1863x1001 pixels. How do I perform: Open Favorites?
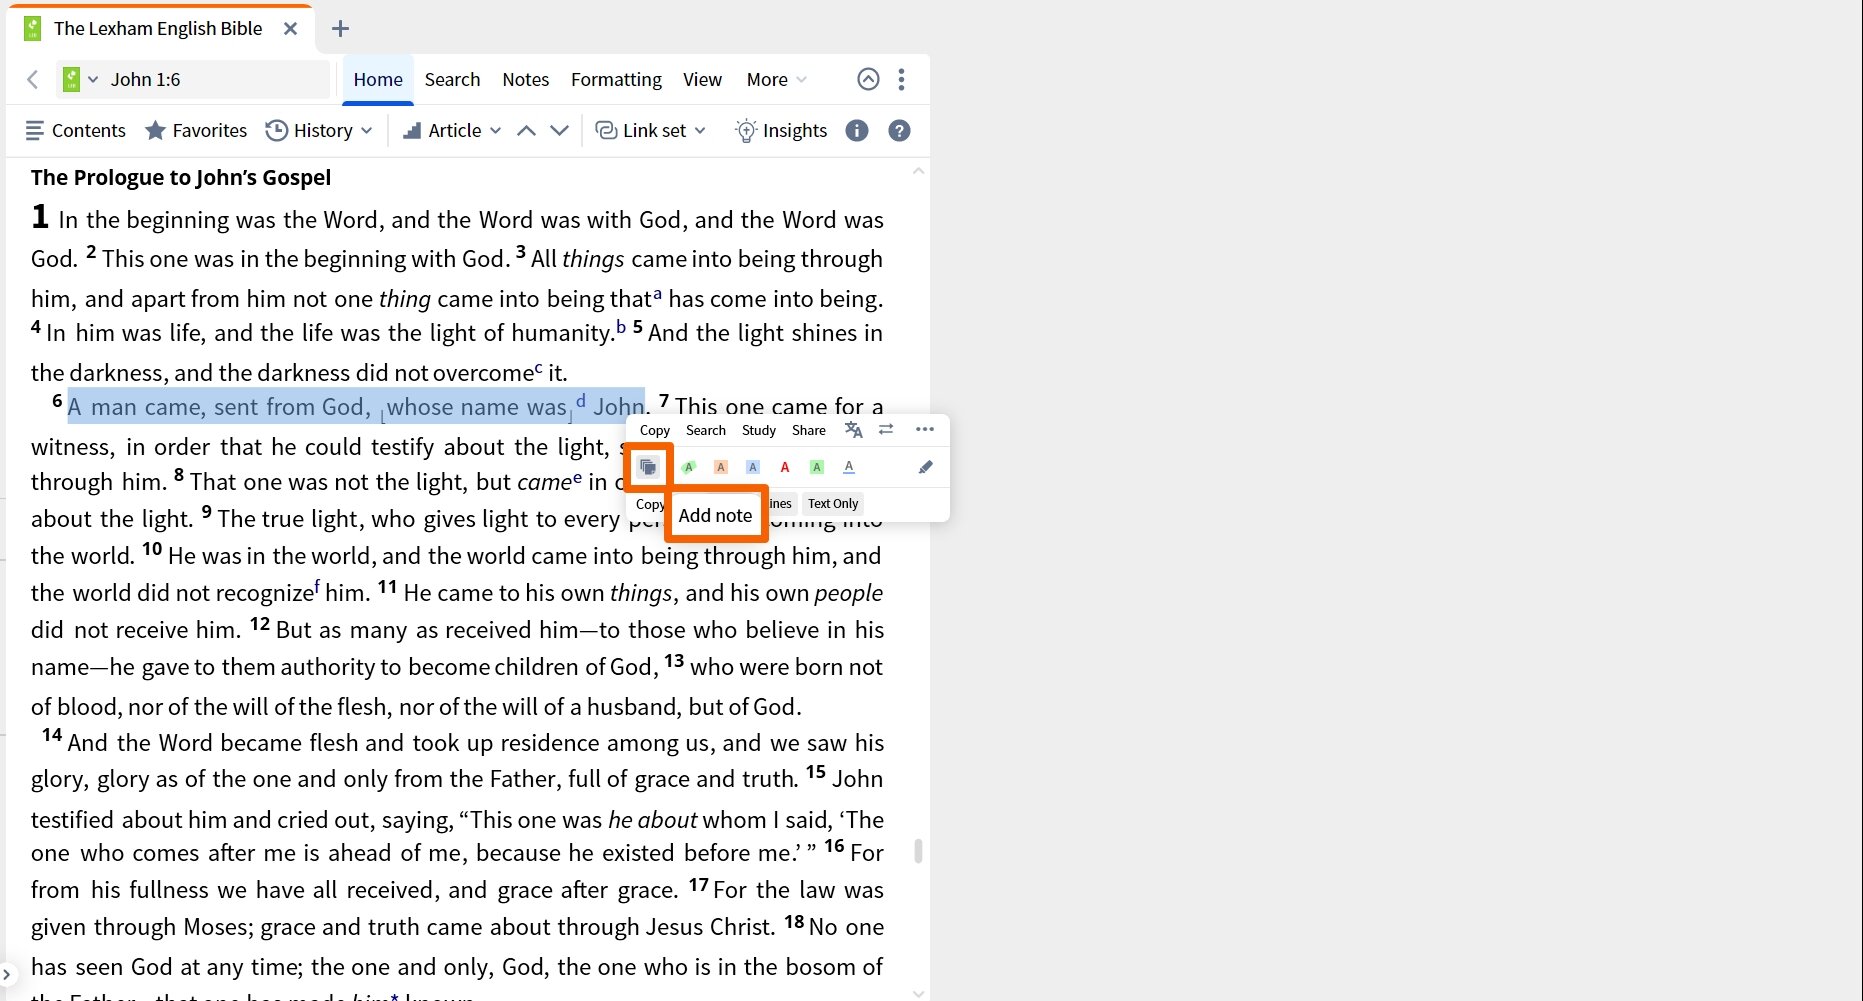coord(196,130)
